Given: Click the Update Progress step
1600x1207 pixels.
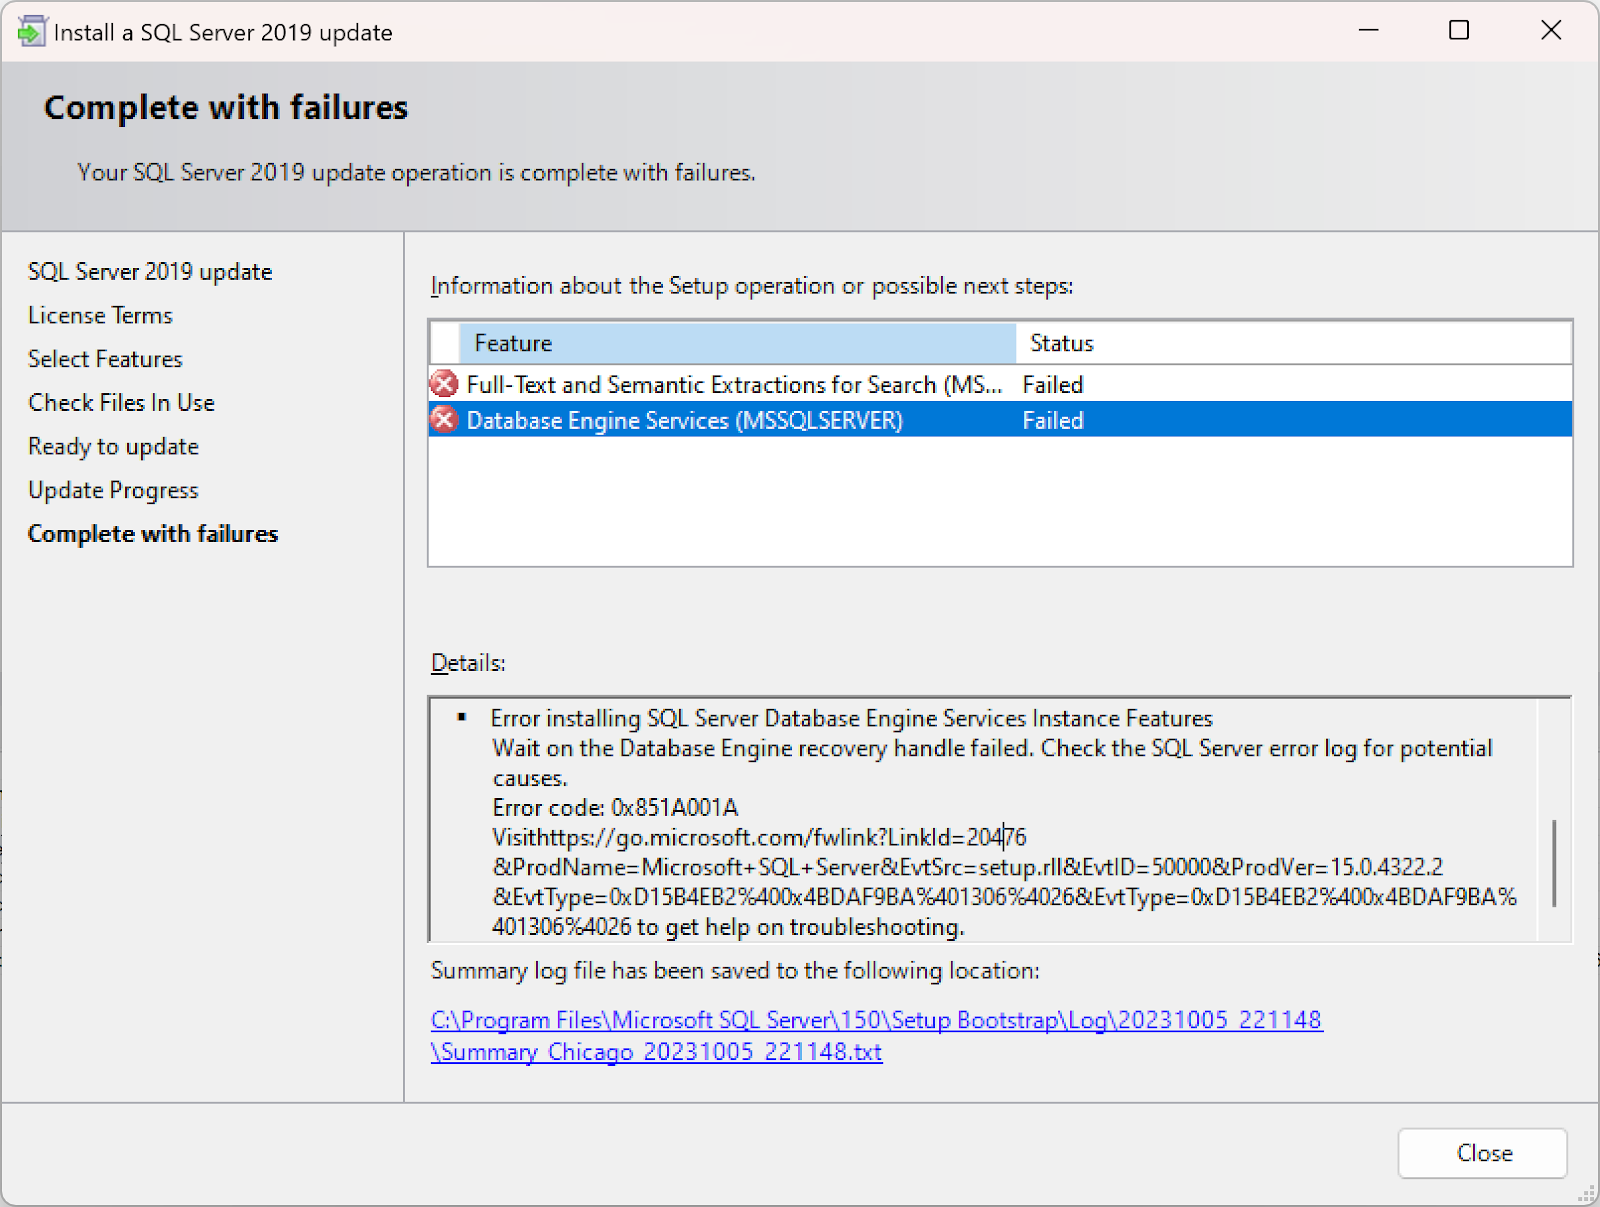Looking at the screenshot, I should point(113,490).
